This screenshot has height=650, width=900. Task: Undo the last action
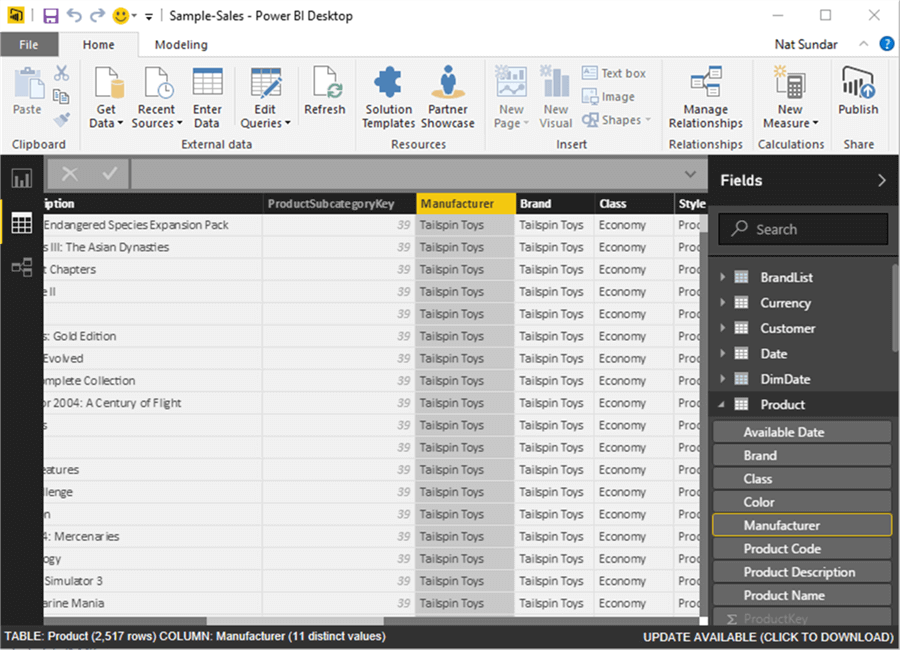click(x=74, y=16)
